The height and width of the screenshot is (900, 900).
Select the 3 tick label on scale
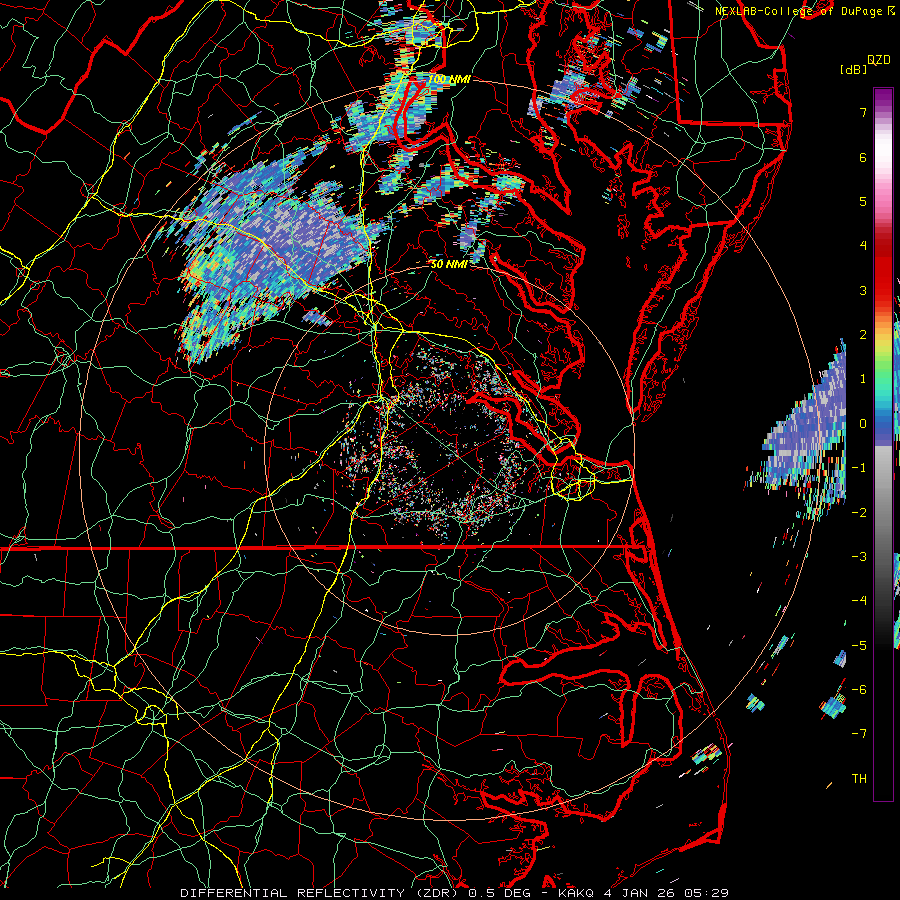coord(863,290)
